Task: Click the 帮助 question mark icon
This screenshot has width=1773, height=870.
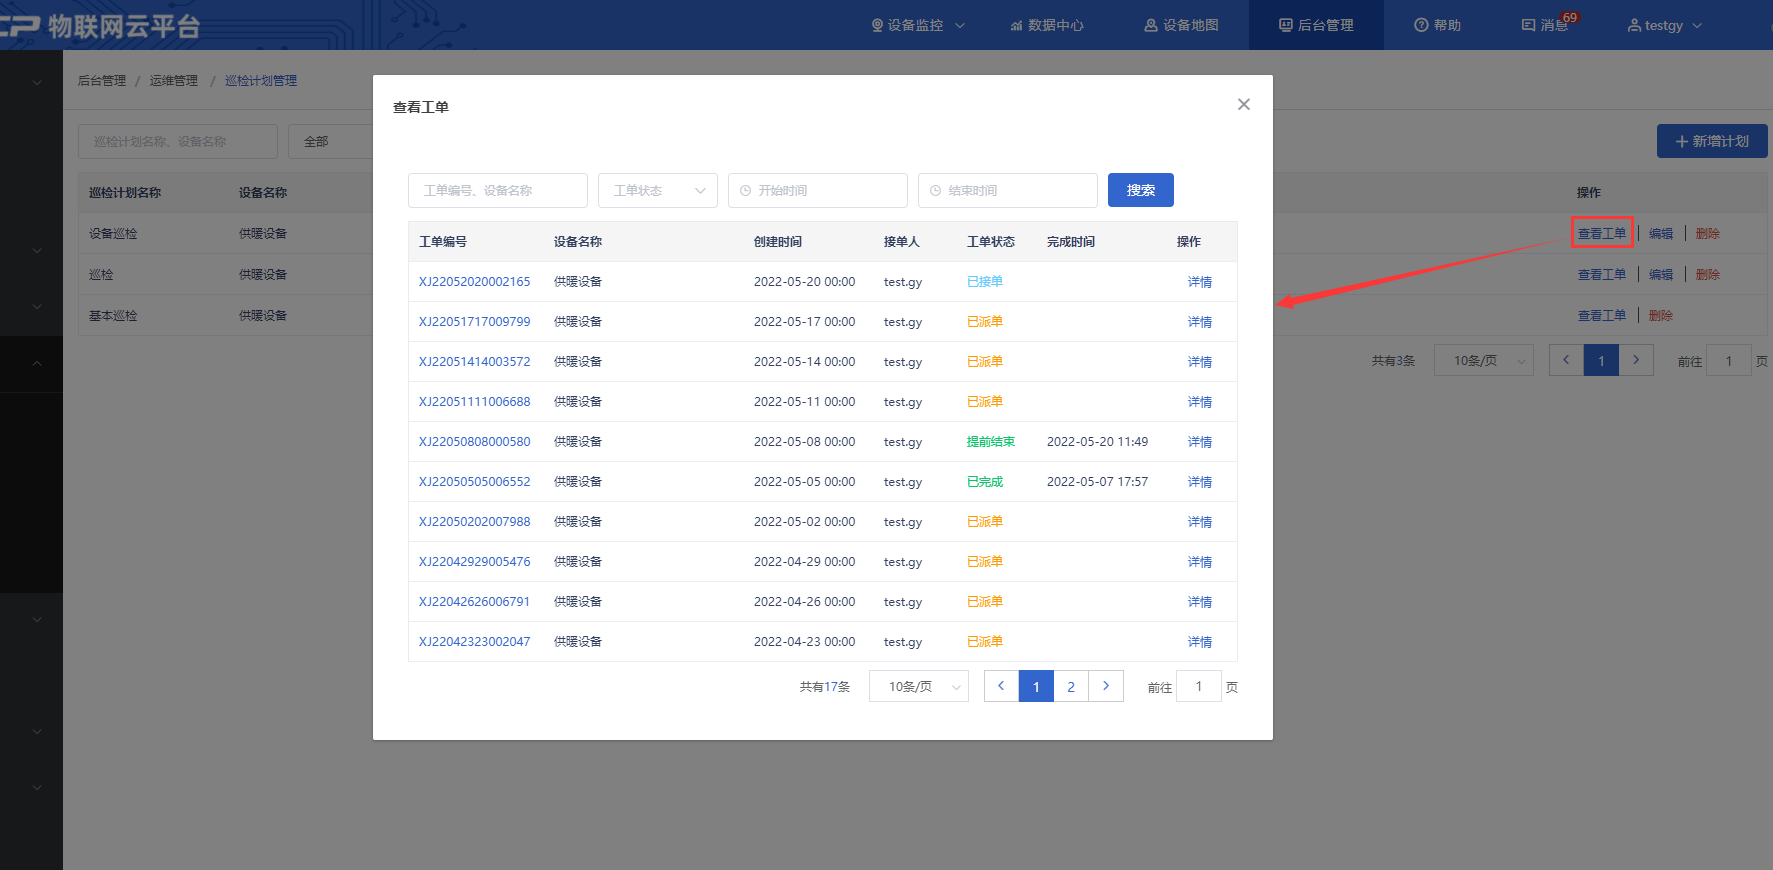Action: [1420, 25]
